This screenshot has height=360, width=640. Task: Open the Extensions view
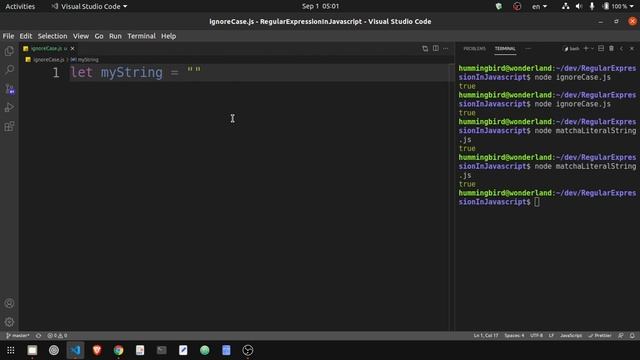point(9,126)
